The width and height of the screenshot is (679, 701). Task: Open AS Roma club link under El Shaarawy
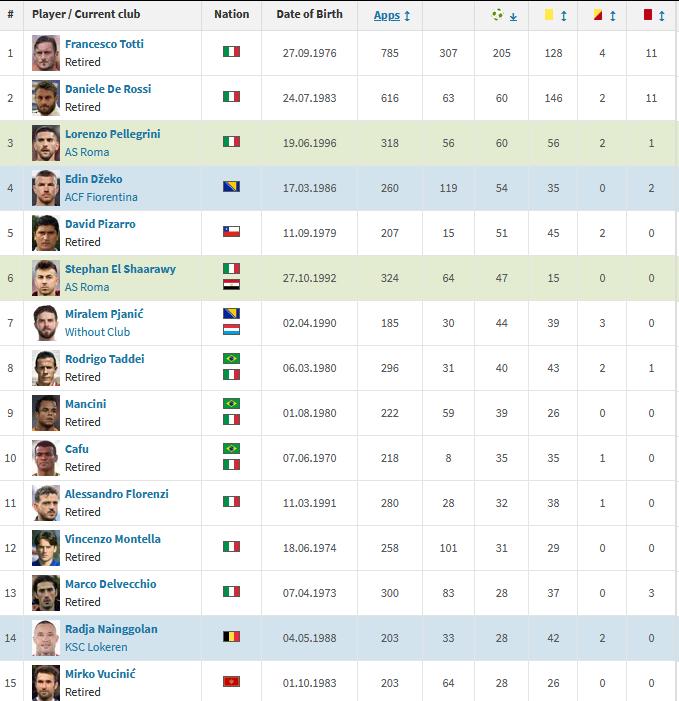87,287
